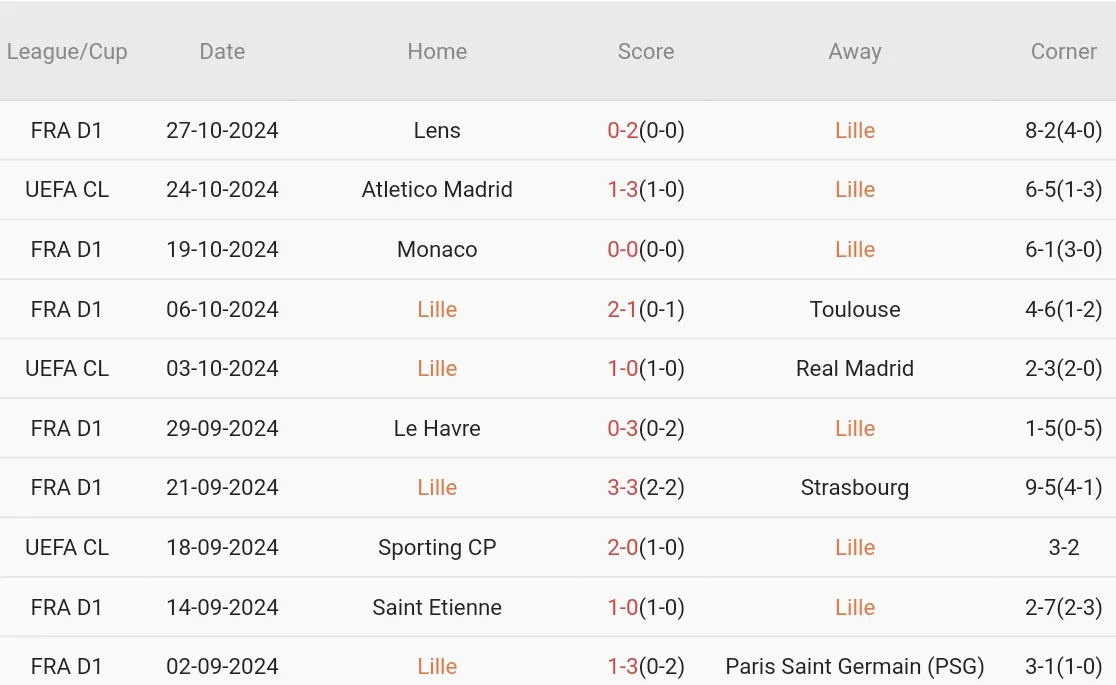Screen dimensions: 1116x685
Task: Select Monaco home team name
Action: (x=437, y=249)
